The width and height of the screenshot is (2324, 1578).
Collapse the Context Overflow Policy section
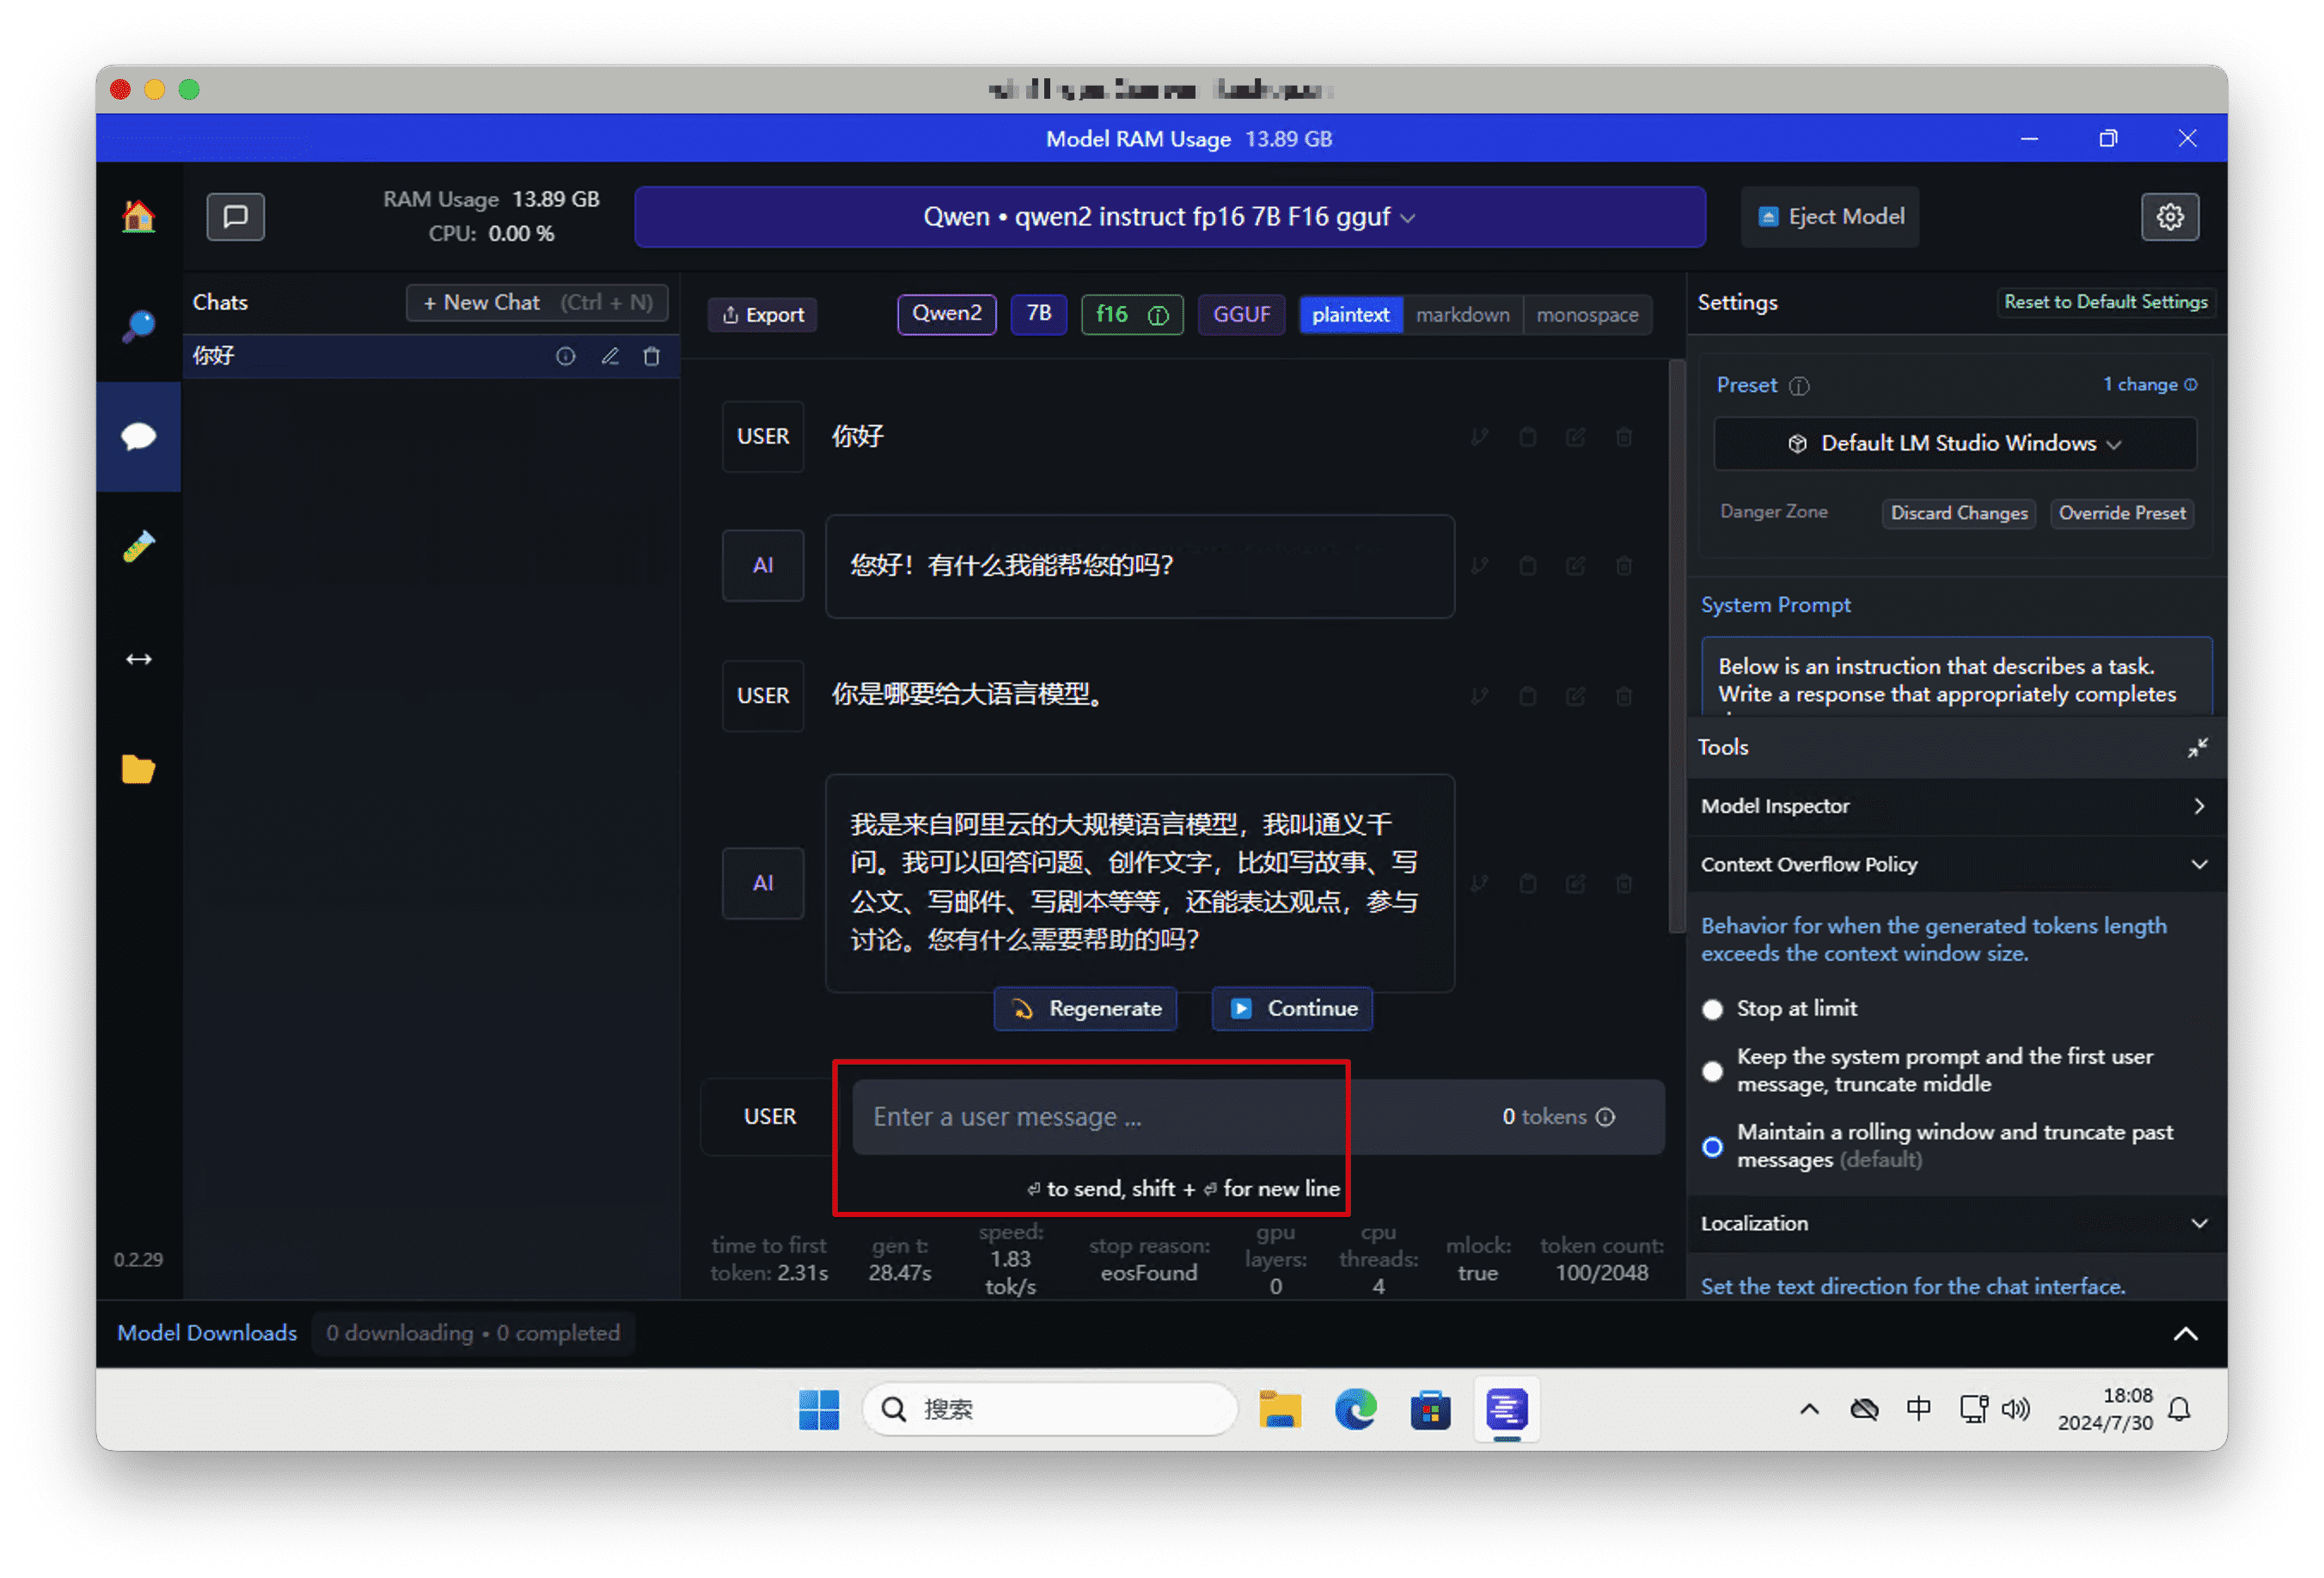[x=1955, y=864]
